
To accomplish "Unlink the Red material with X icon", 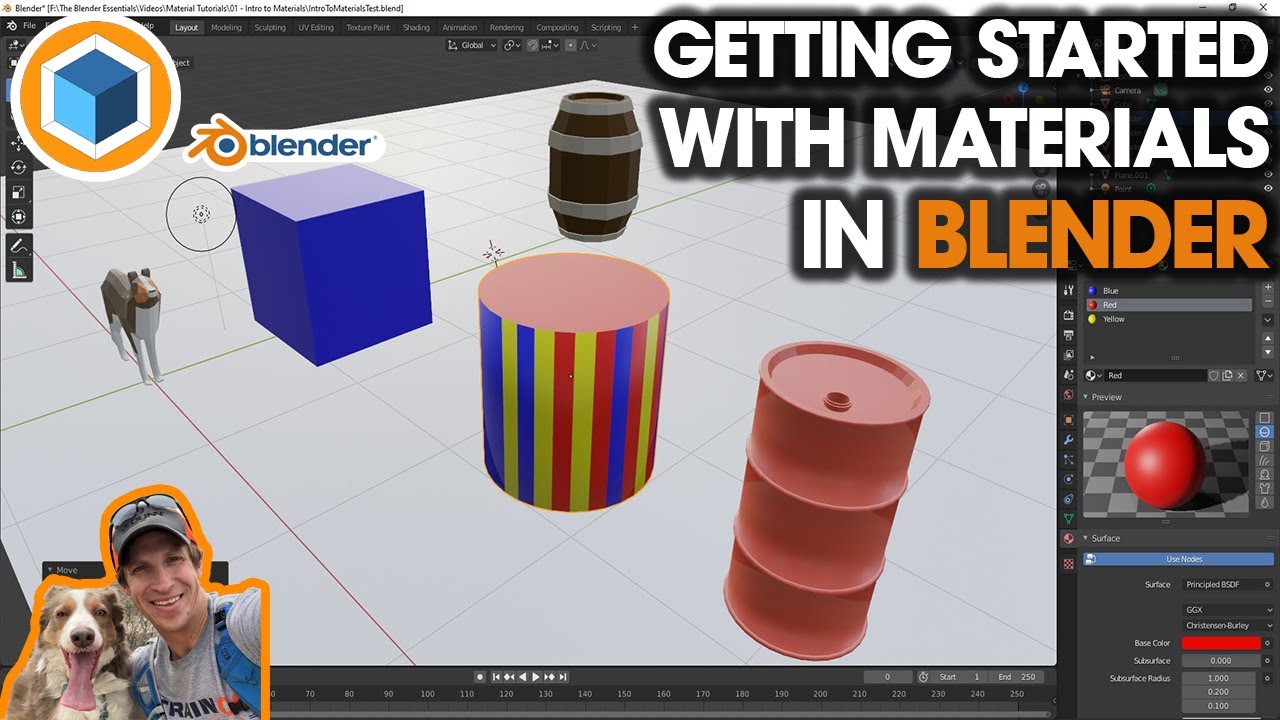I will coord(1241,375).
